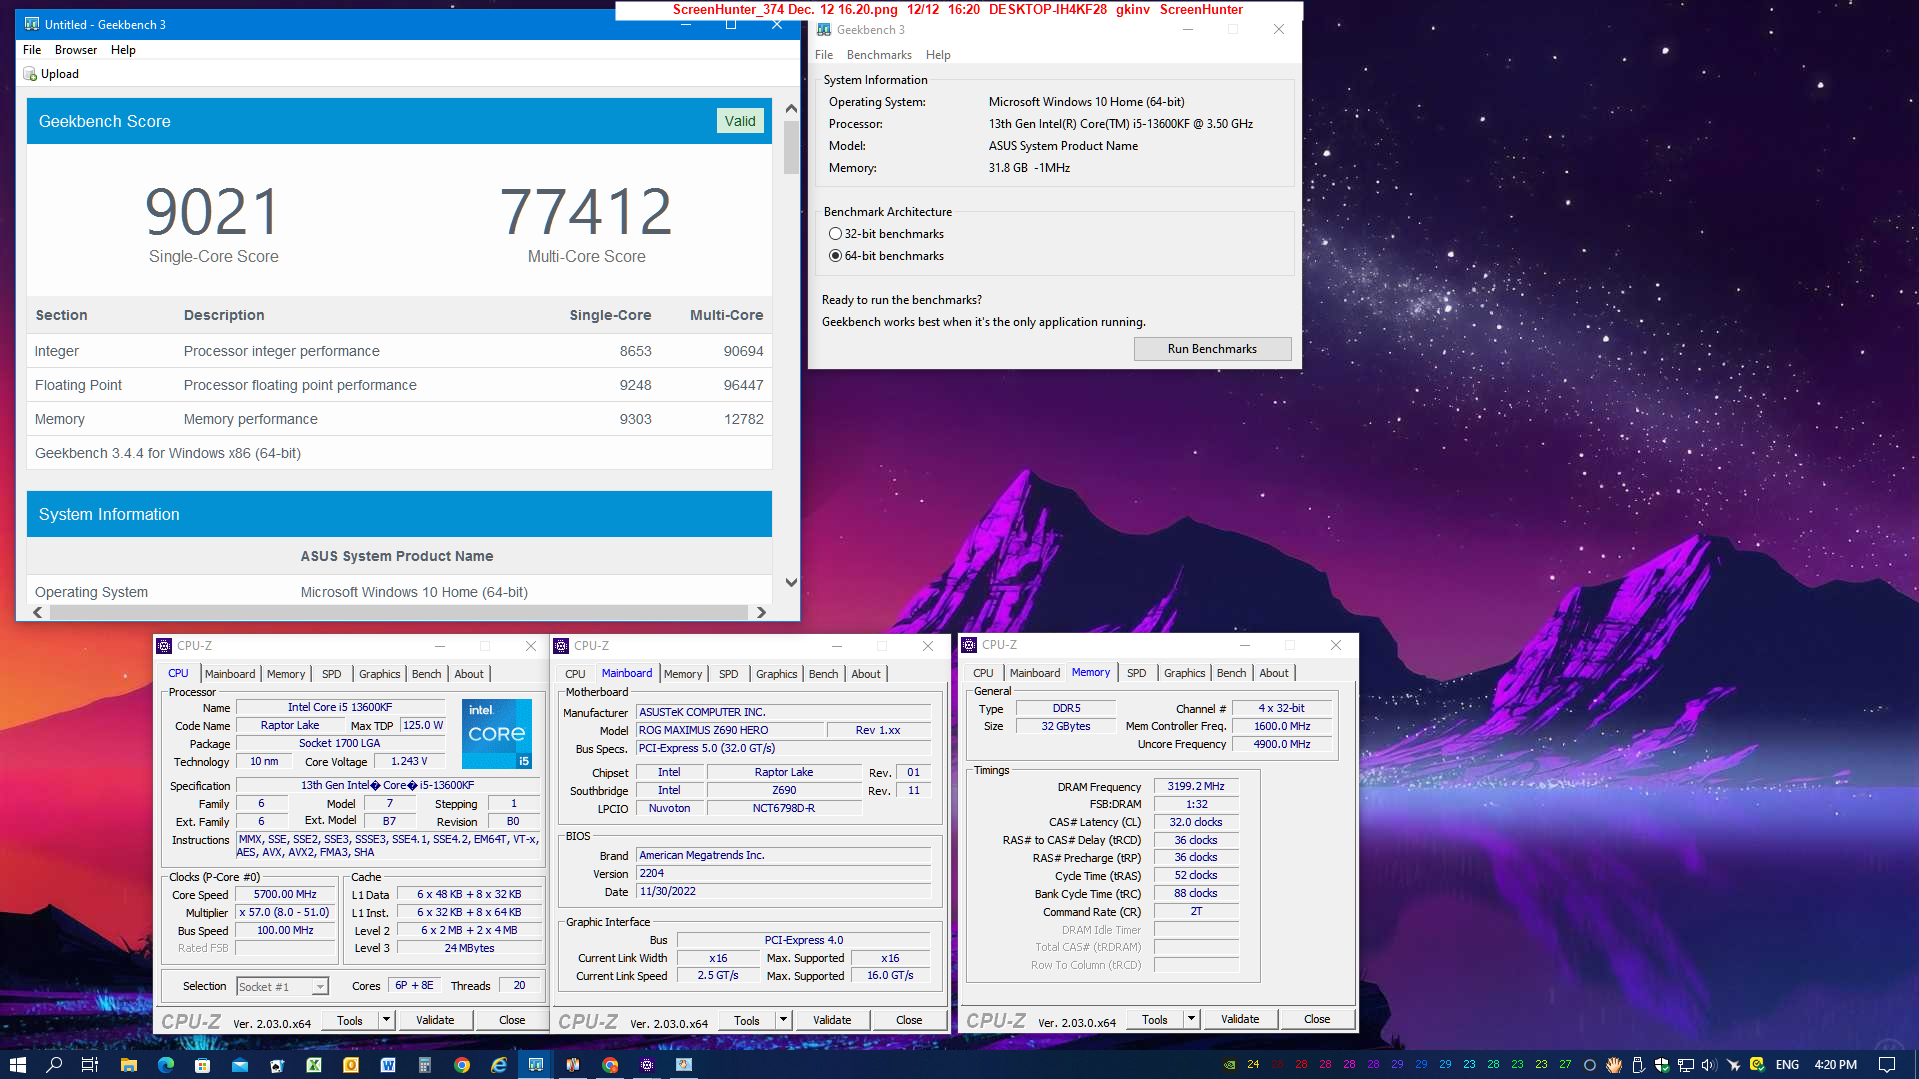
Task: Select Mainboard tab in right CPU-Z window
Action: coord(1035,673)
